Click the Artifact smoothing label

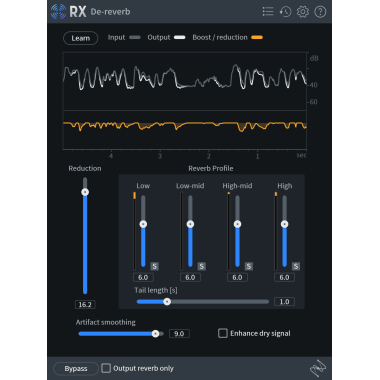click(x=106, y=322)
